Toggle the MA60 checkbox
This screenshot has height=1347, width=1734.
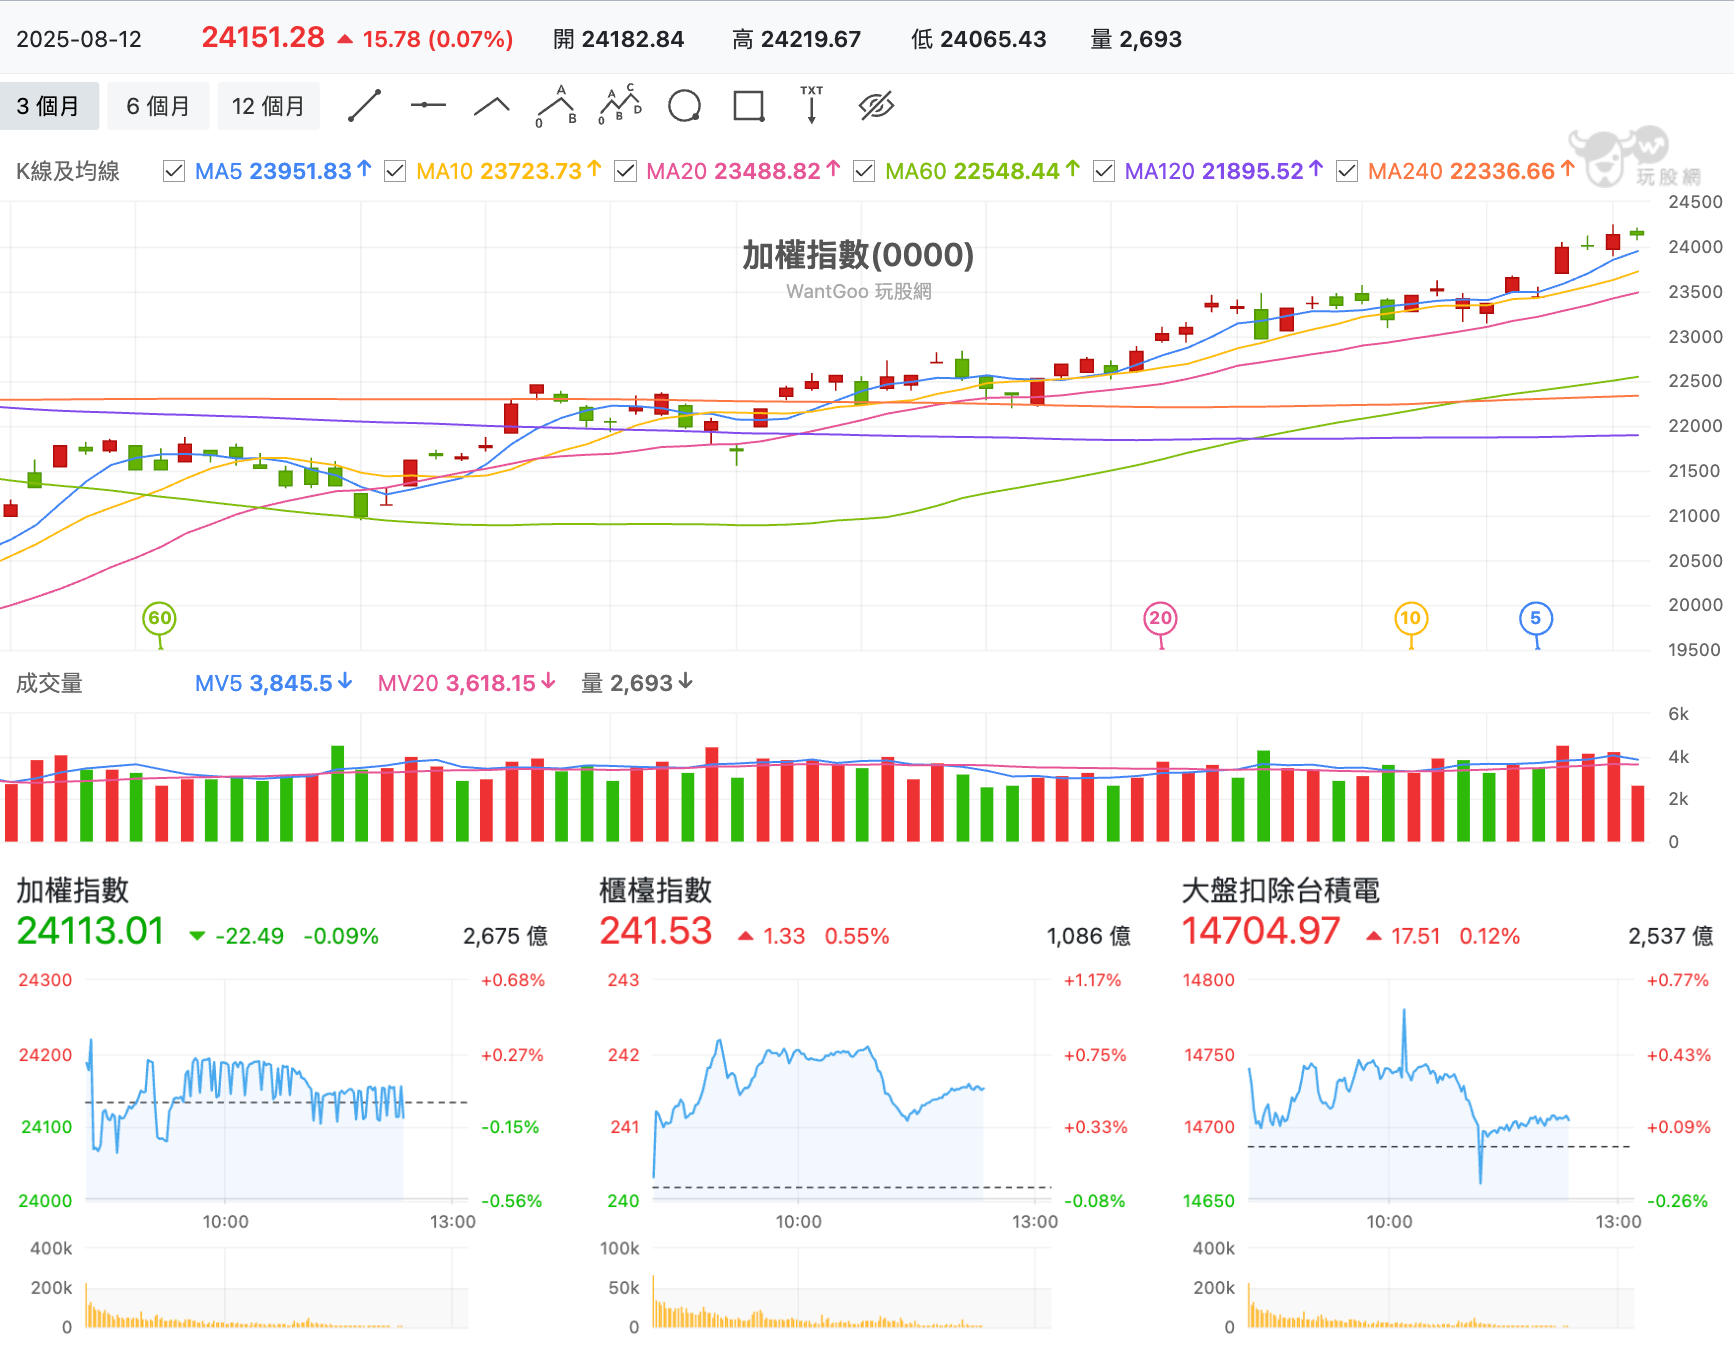pyautogui.click(x=864, y=171)
